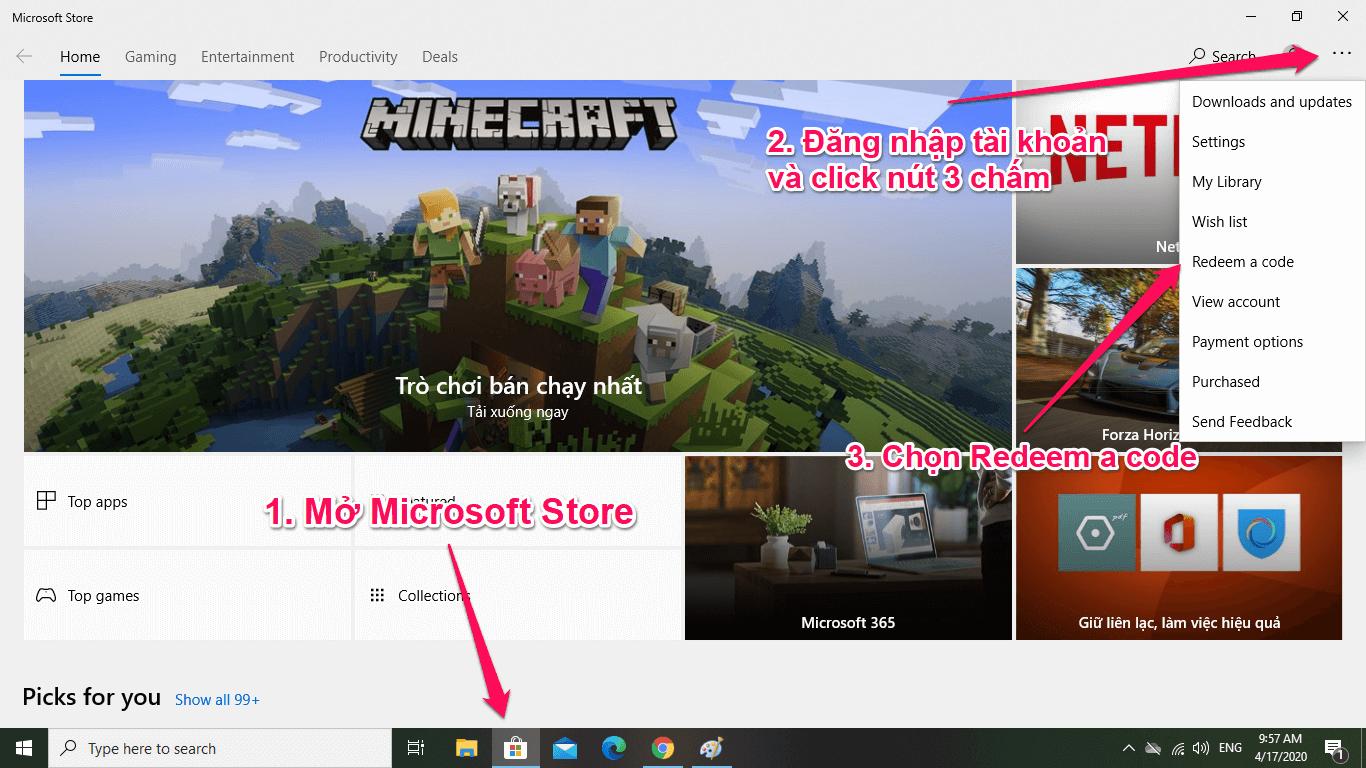This screenshot has height=768, width=1366.
Task: Open Mail from the taskbar
Action: (x=564, y=748)
